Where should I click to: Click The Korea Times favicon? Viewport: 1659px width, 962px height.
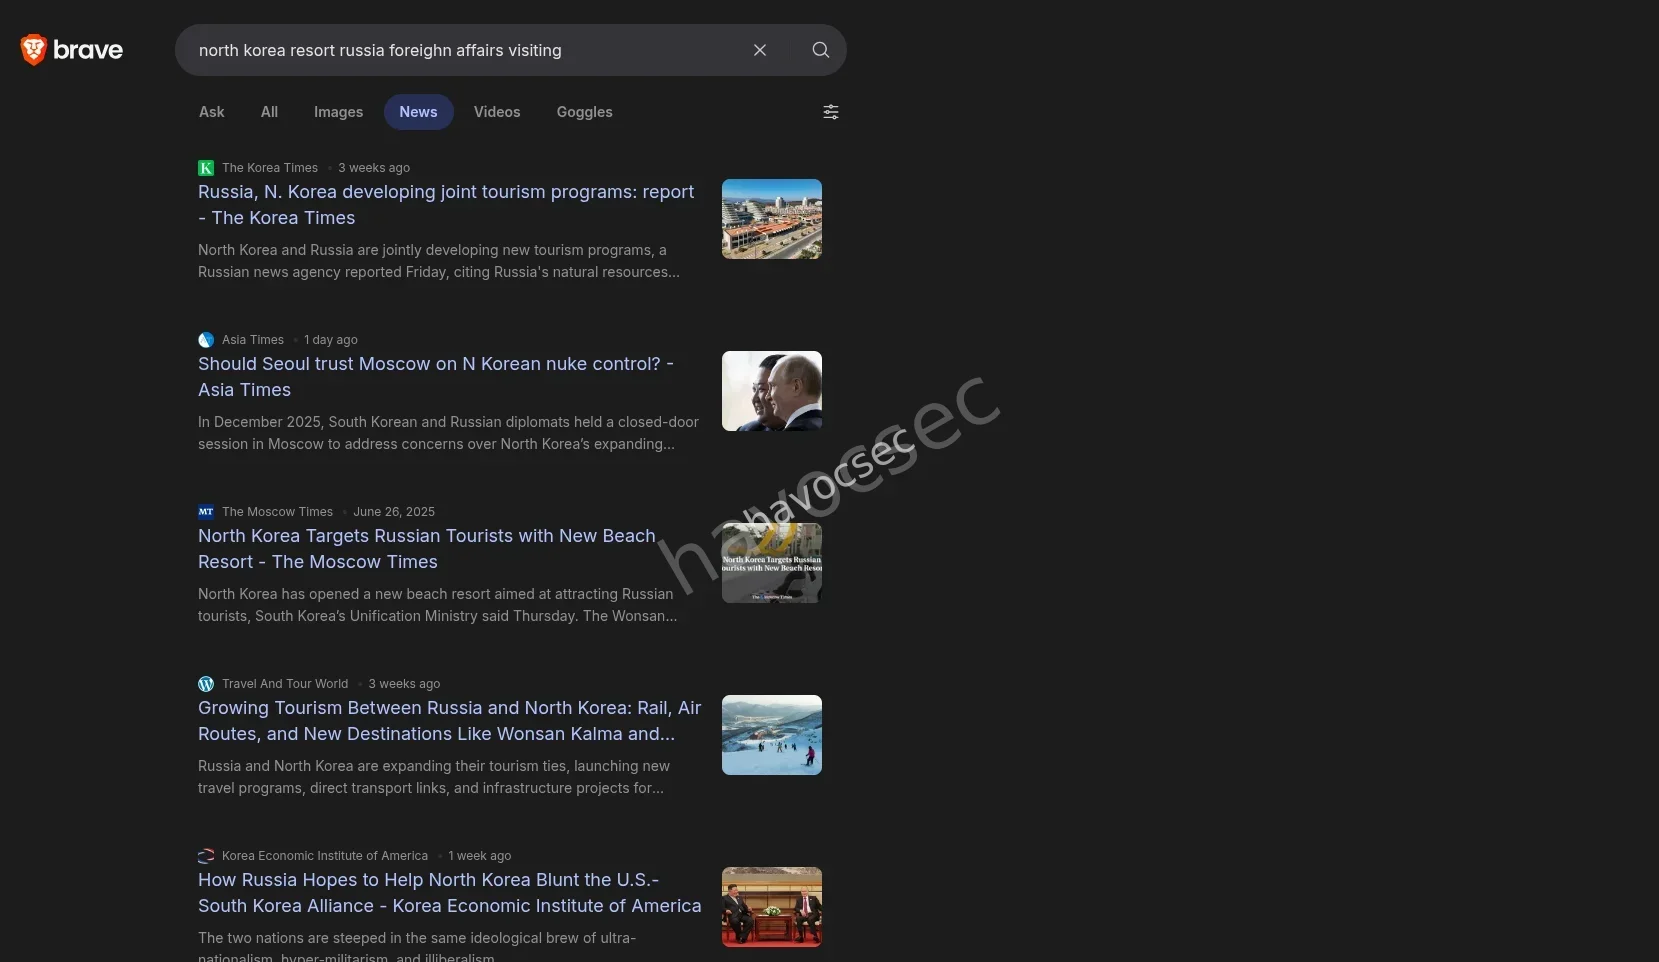(x=206, y=168)
